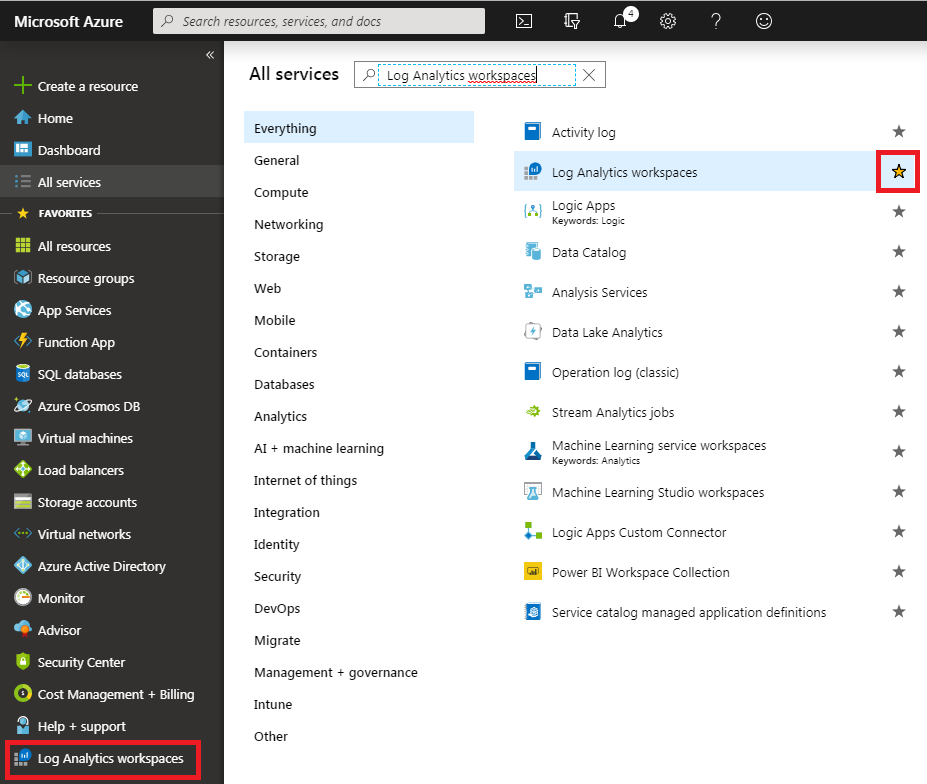Select the AI + machine learning category

(x=318, y=448)
